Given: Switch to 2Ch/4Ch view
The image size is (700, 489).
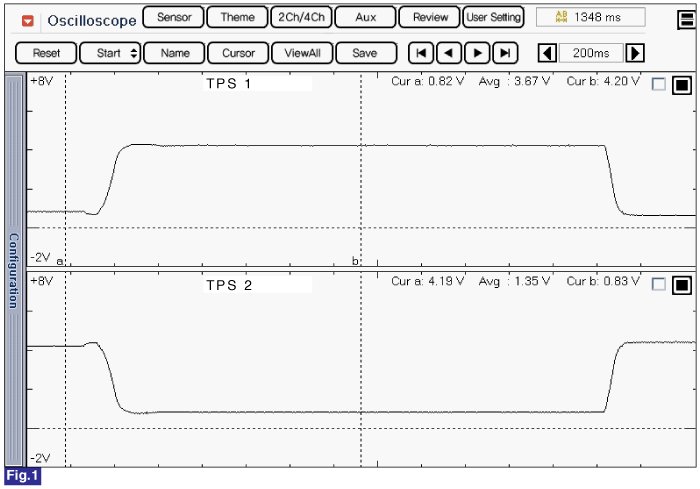Looking at the screenshot, I should 300,17.
